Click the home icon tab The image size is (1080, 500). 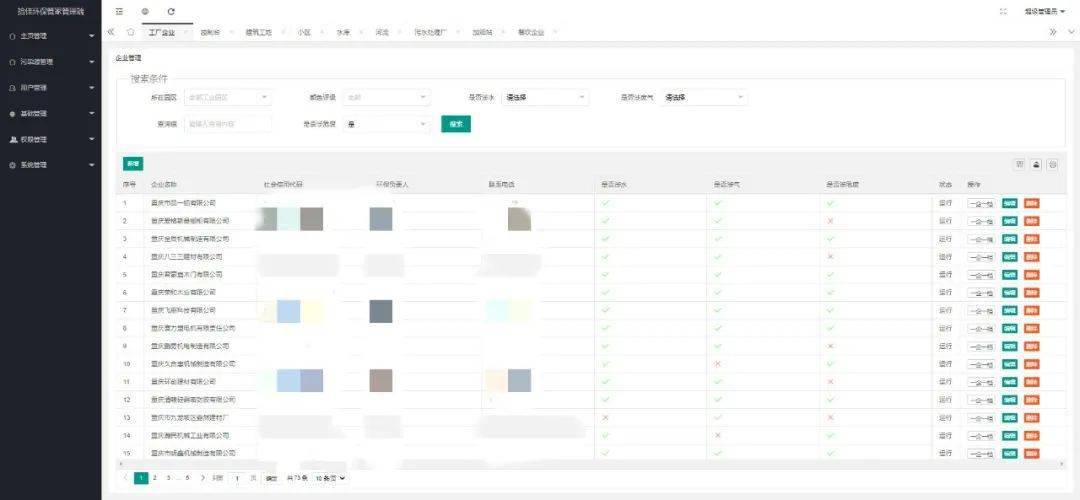coord(131,32)
